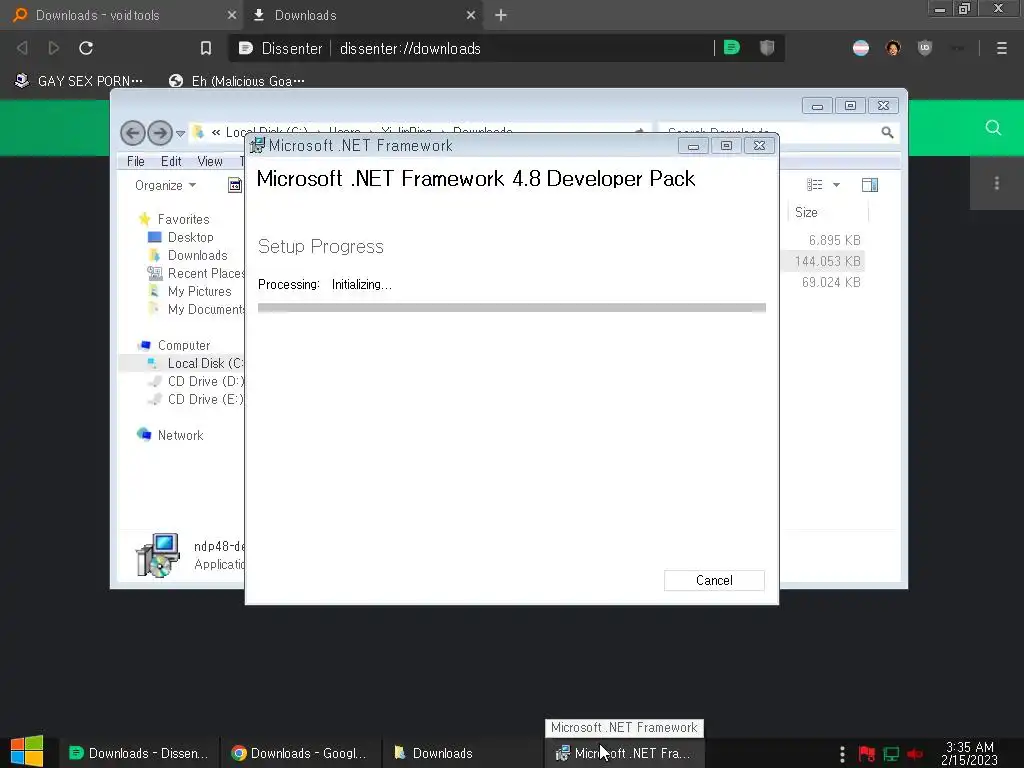Toggle the Explorer preview pane
This screenshot has height=768, width=1024.
click(870, 185)
